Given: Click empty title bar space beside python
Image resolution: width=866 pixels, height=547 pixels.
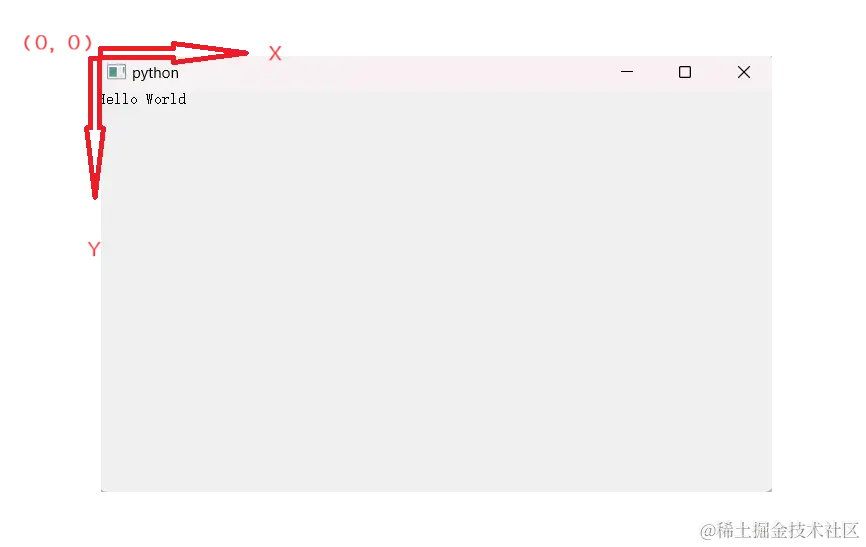Looking at the screenshot, I should pos(398,72).
